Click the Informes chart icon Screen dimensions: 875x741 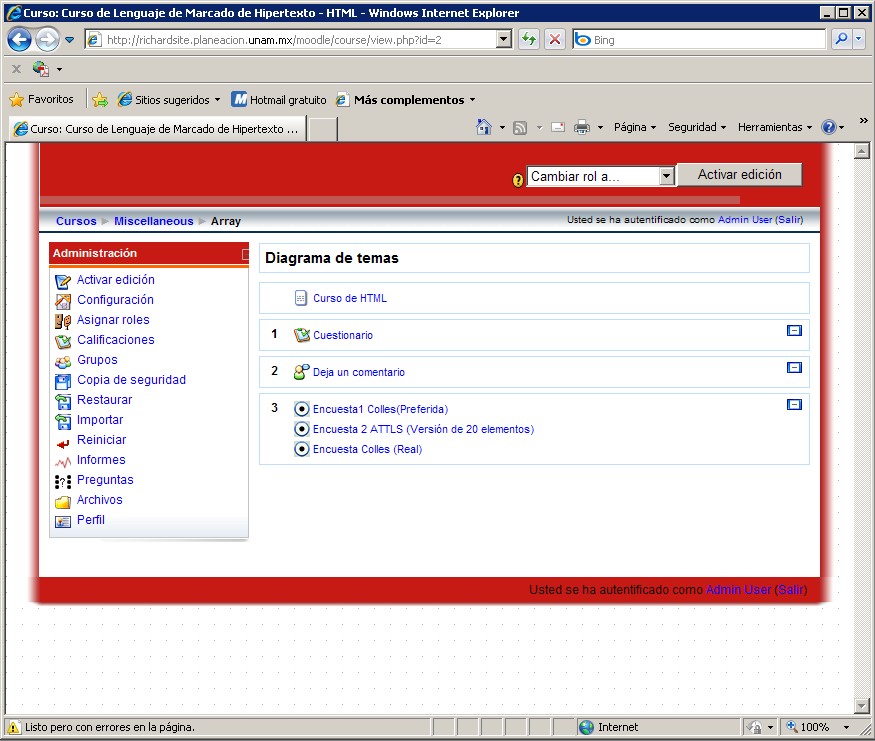pos(63,461)
